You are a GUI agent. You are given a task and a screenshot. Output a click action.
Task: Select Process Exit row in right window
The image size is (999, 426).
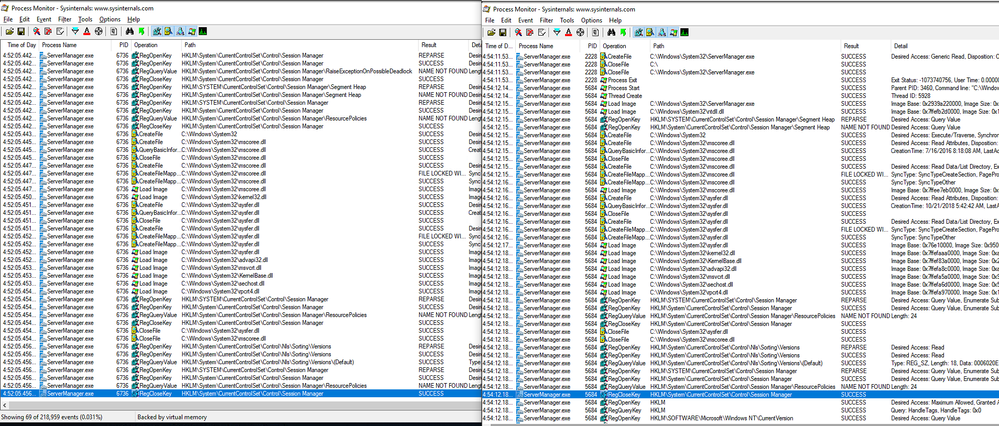pyautogui.click(x=740, y=80)
